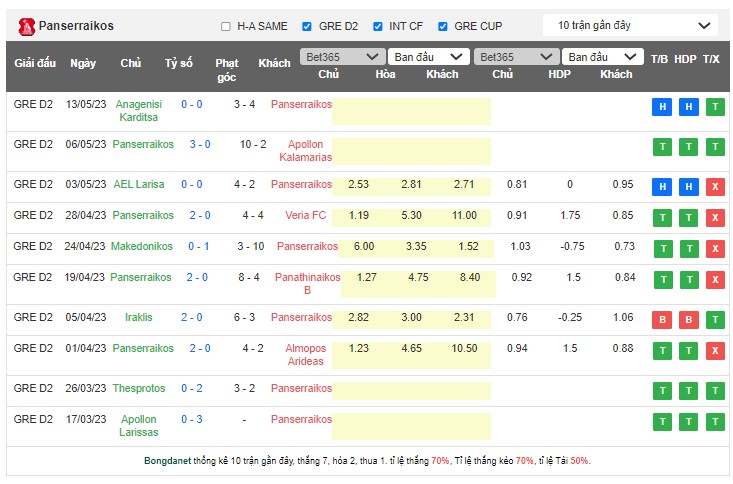Viewport: 733px width, 484px height.
Task: Click red B badge in Iraklis T/B column
Action: (x=661, y=320)
